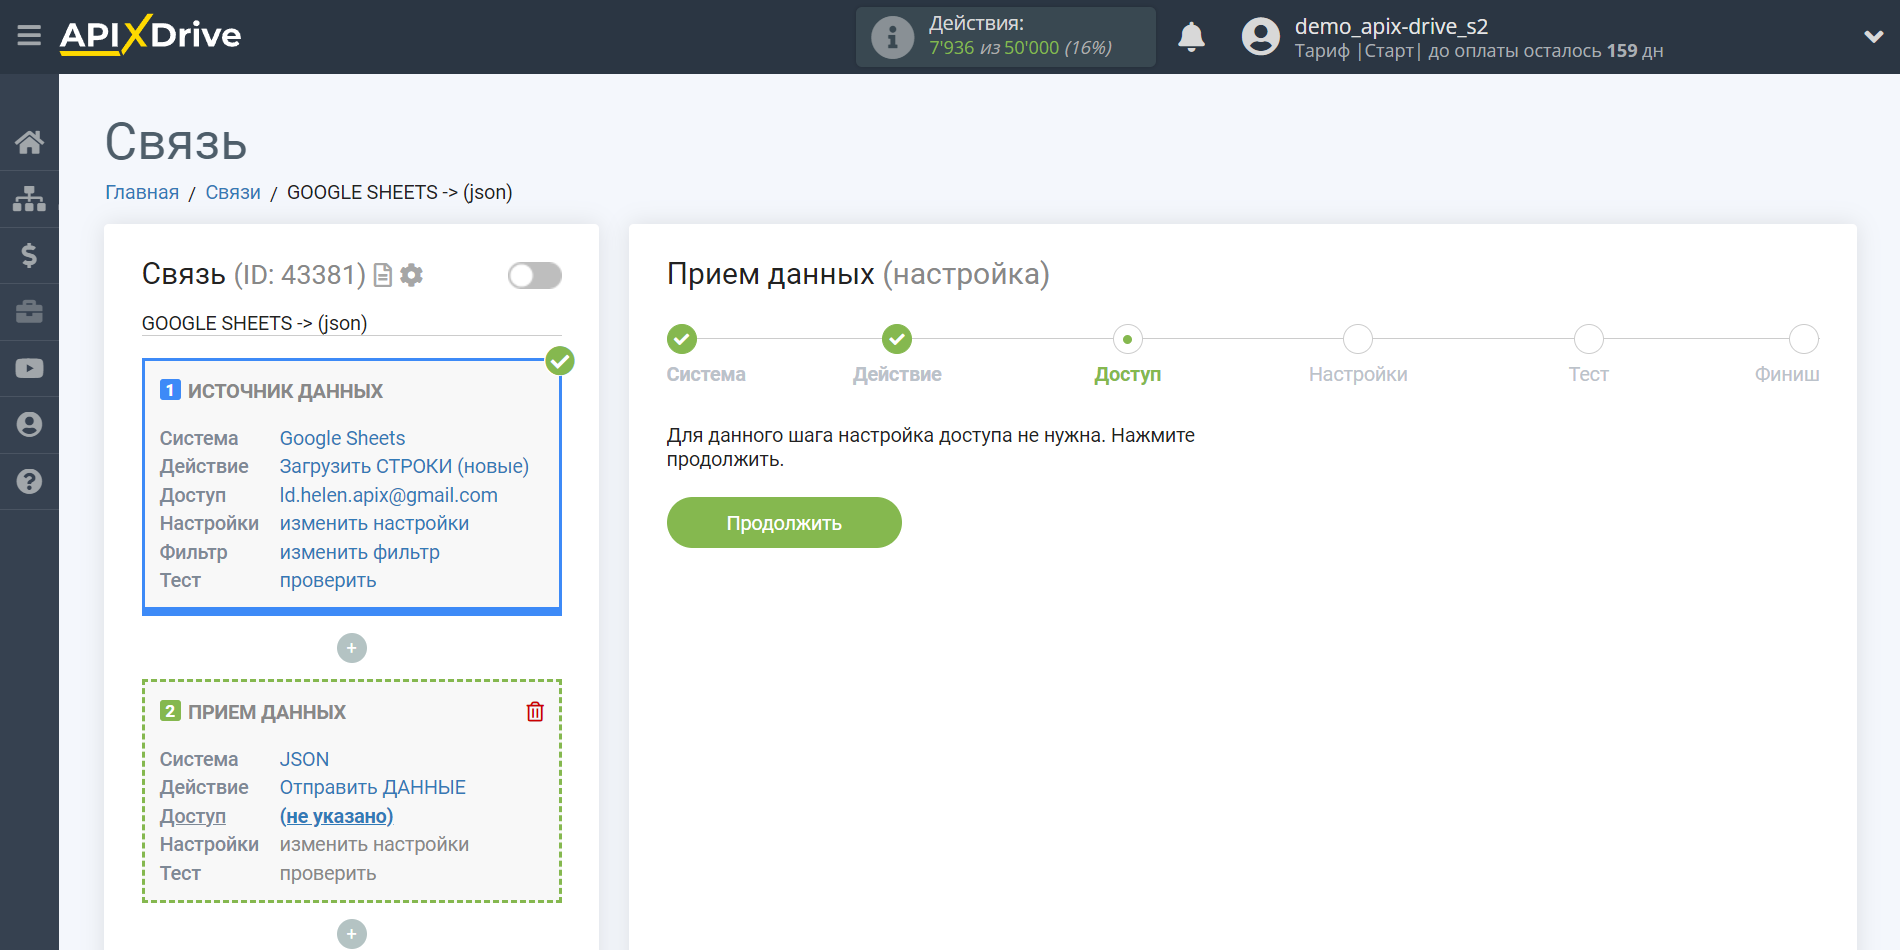The width and height of the screenshot is (1900, 950).
Task: Click source проверить test link
Action: tap(328, 580)
